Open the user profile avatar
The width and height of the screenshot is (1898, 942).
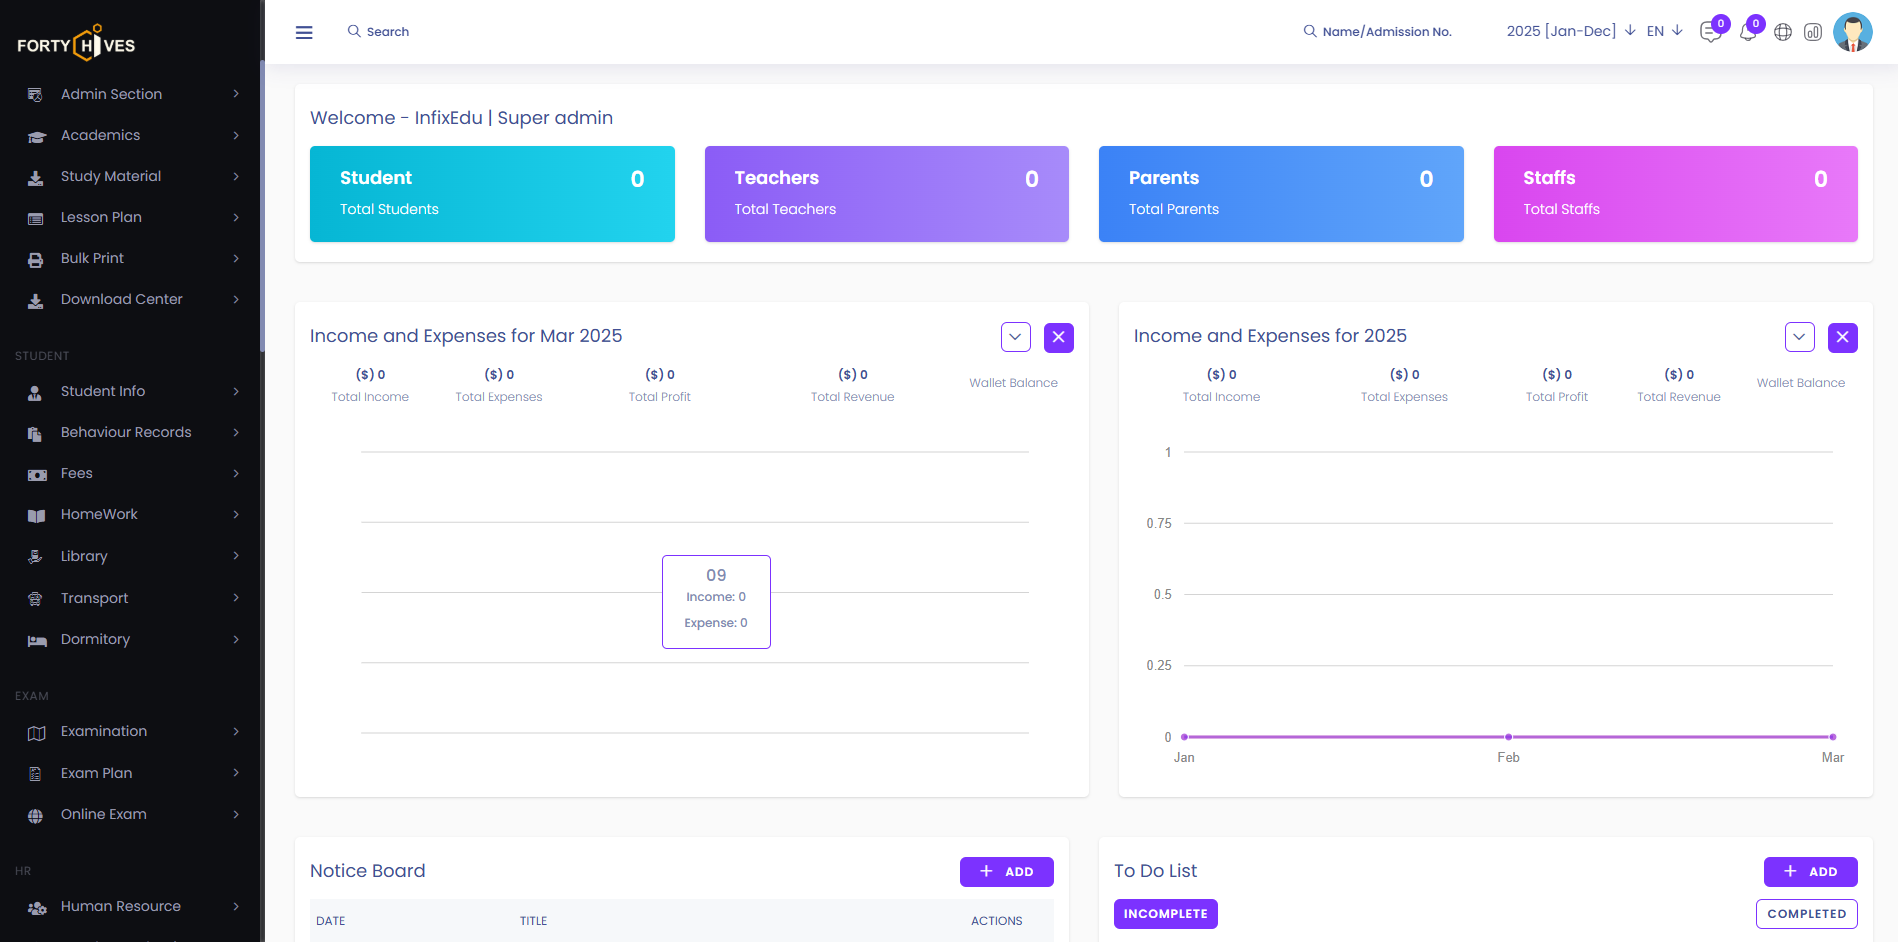point(1852,32)
